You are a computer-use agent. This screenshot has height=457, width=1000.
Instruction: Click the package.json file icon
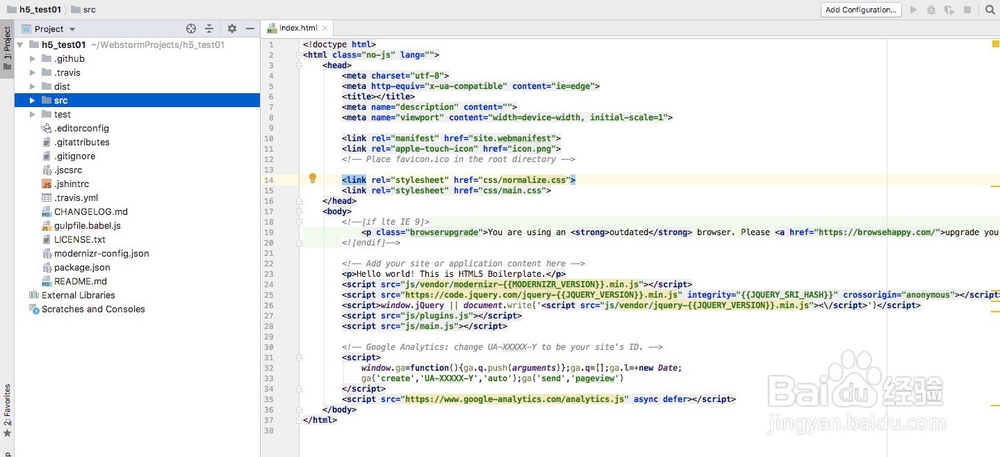[x=46, y=268]
